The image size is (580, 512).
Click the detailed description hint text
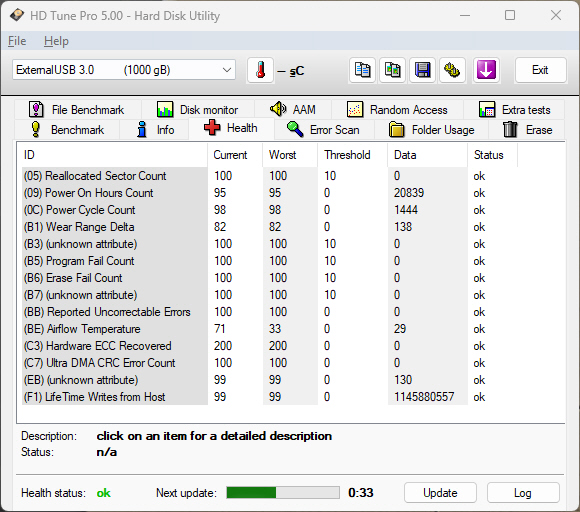point(214,436)
